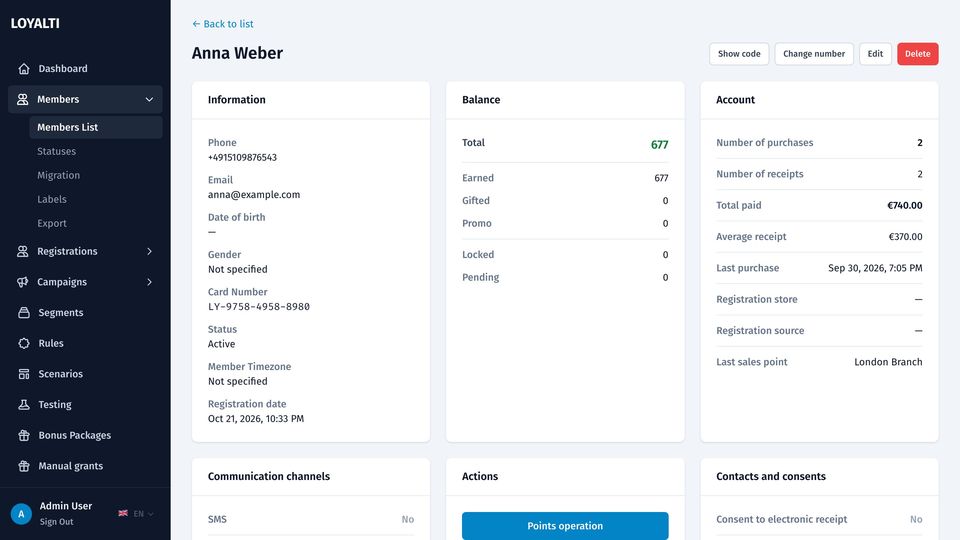Select Members List submenu item
This screenshot has width=960, height=540.
pos(96,127)
